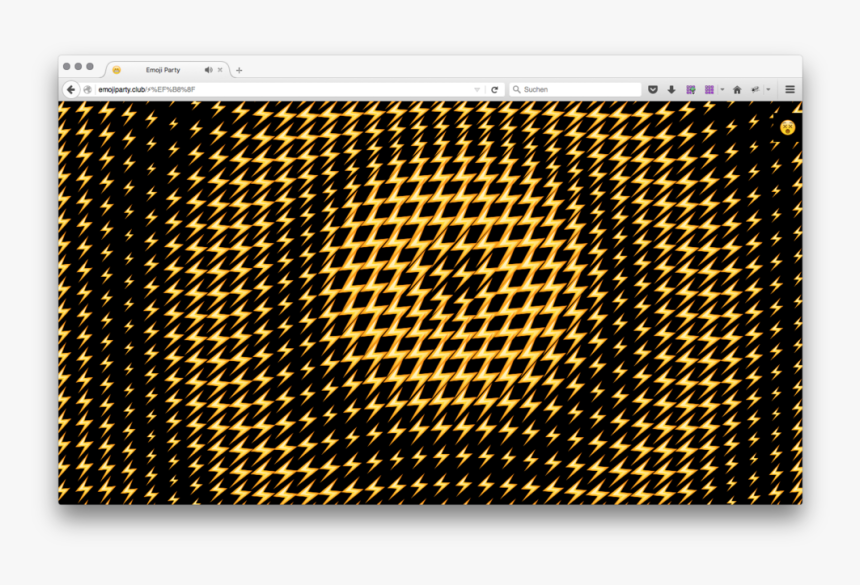Viewport: 860px width, 585px height.
Task: Click the purple grid extension icon
Action: 709,90
